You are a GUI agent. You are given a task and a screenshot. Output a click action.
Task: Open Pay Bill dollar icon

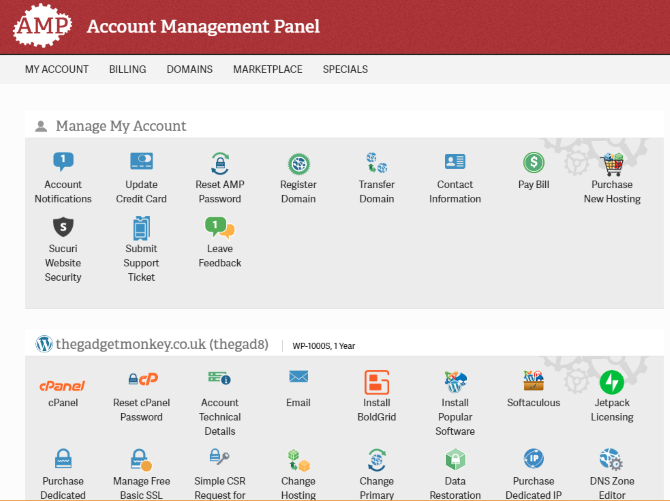tap(534, 162)
